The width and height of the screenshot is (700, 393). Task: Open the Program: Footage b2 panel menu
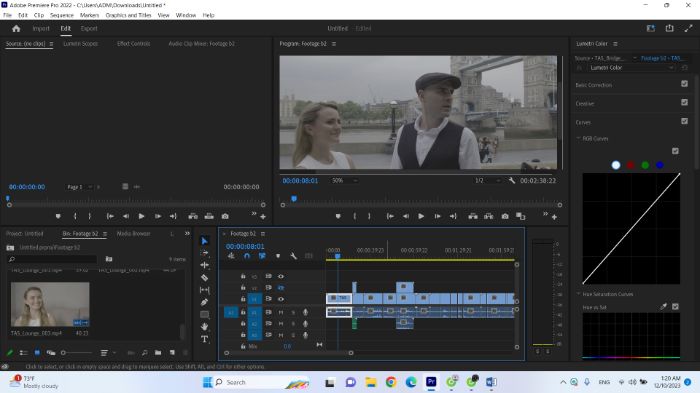pyautogui.click(x=334, y=44)
